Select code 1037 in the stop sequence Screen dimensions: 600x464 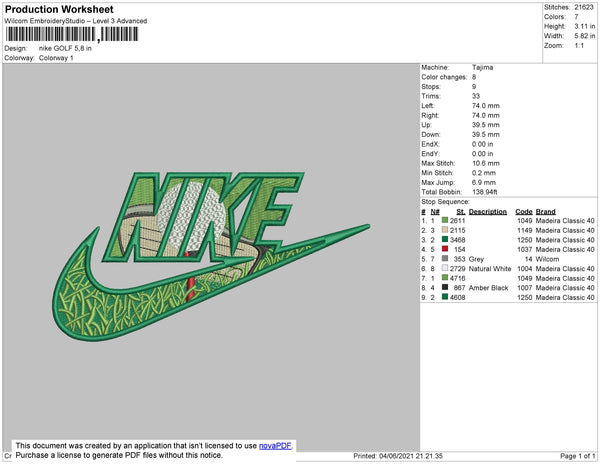tap(524, 249)
